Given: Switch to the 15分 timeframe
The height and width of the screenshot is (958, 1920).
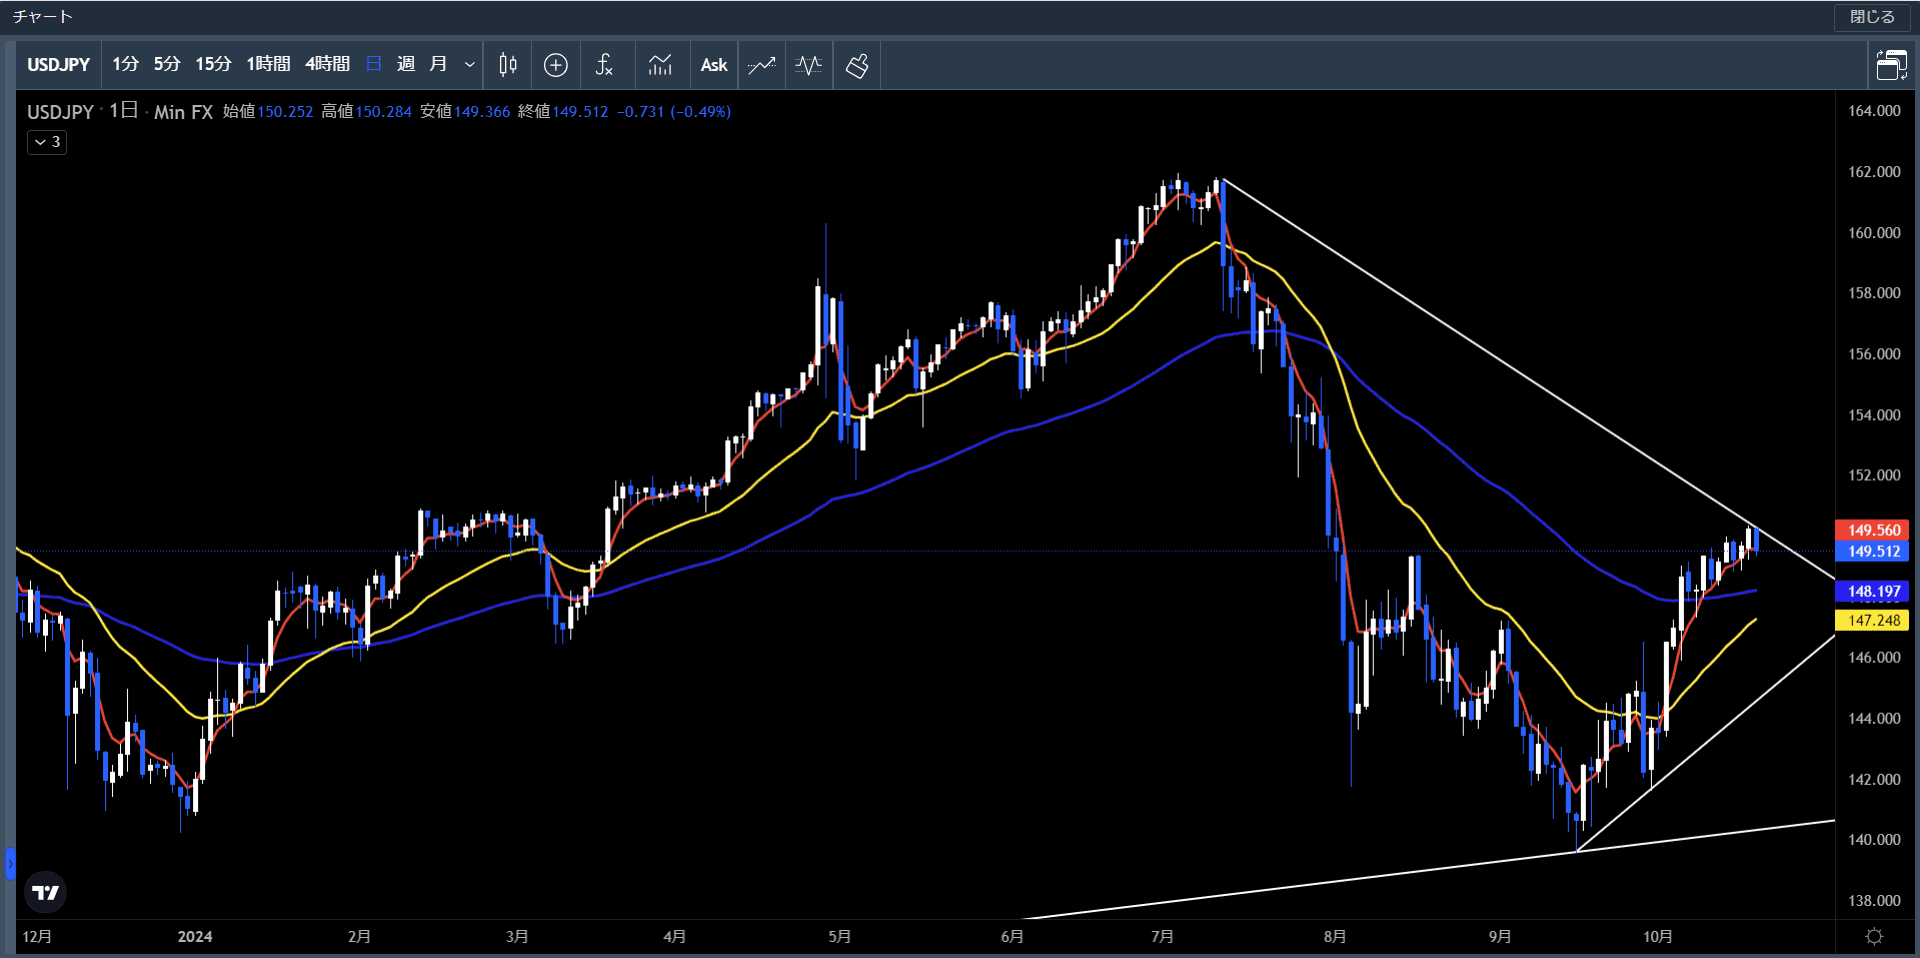Looking at the screenshot, I should (x=213, y=65).
